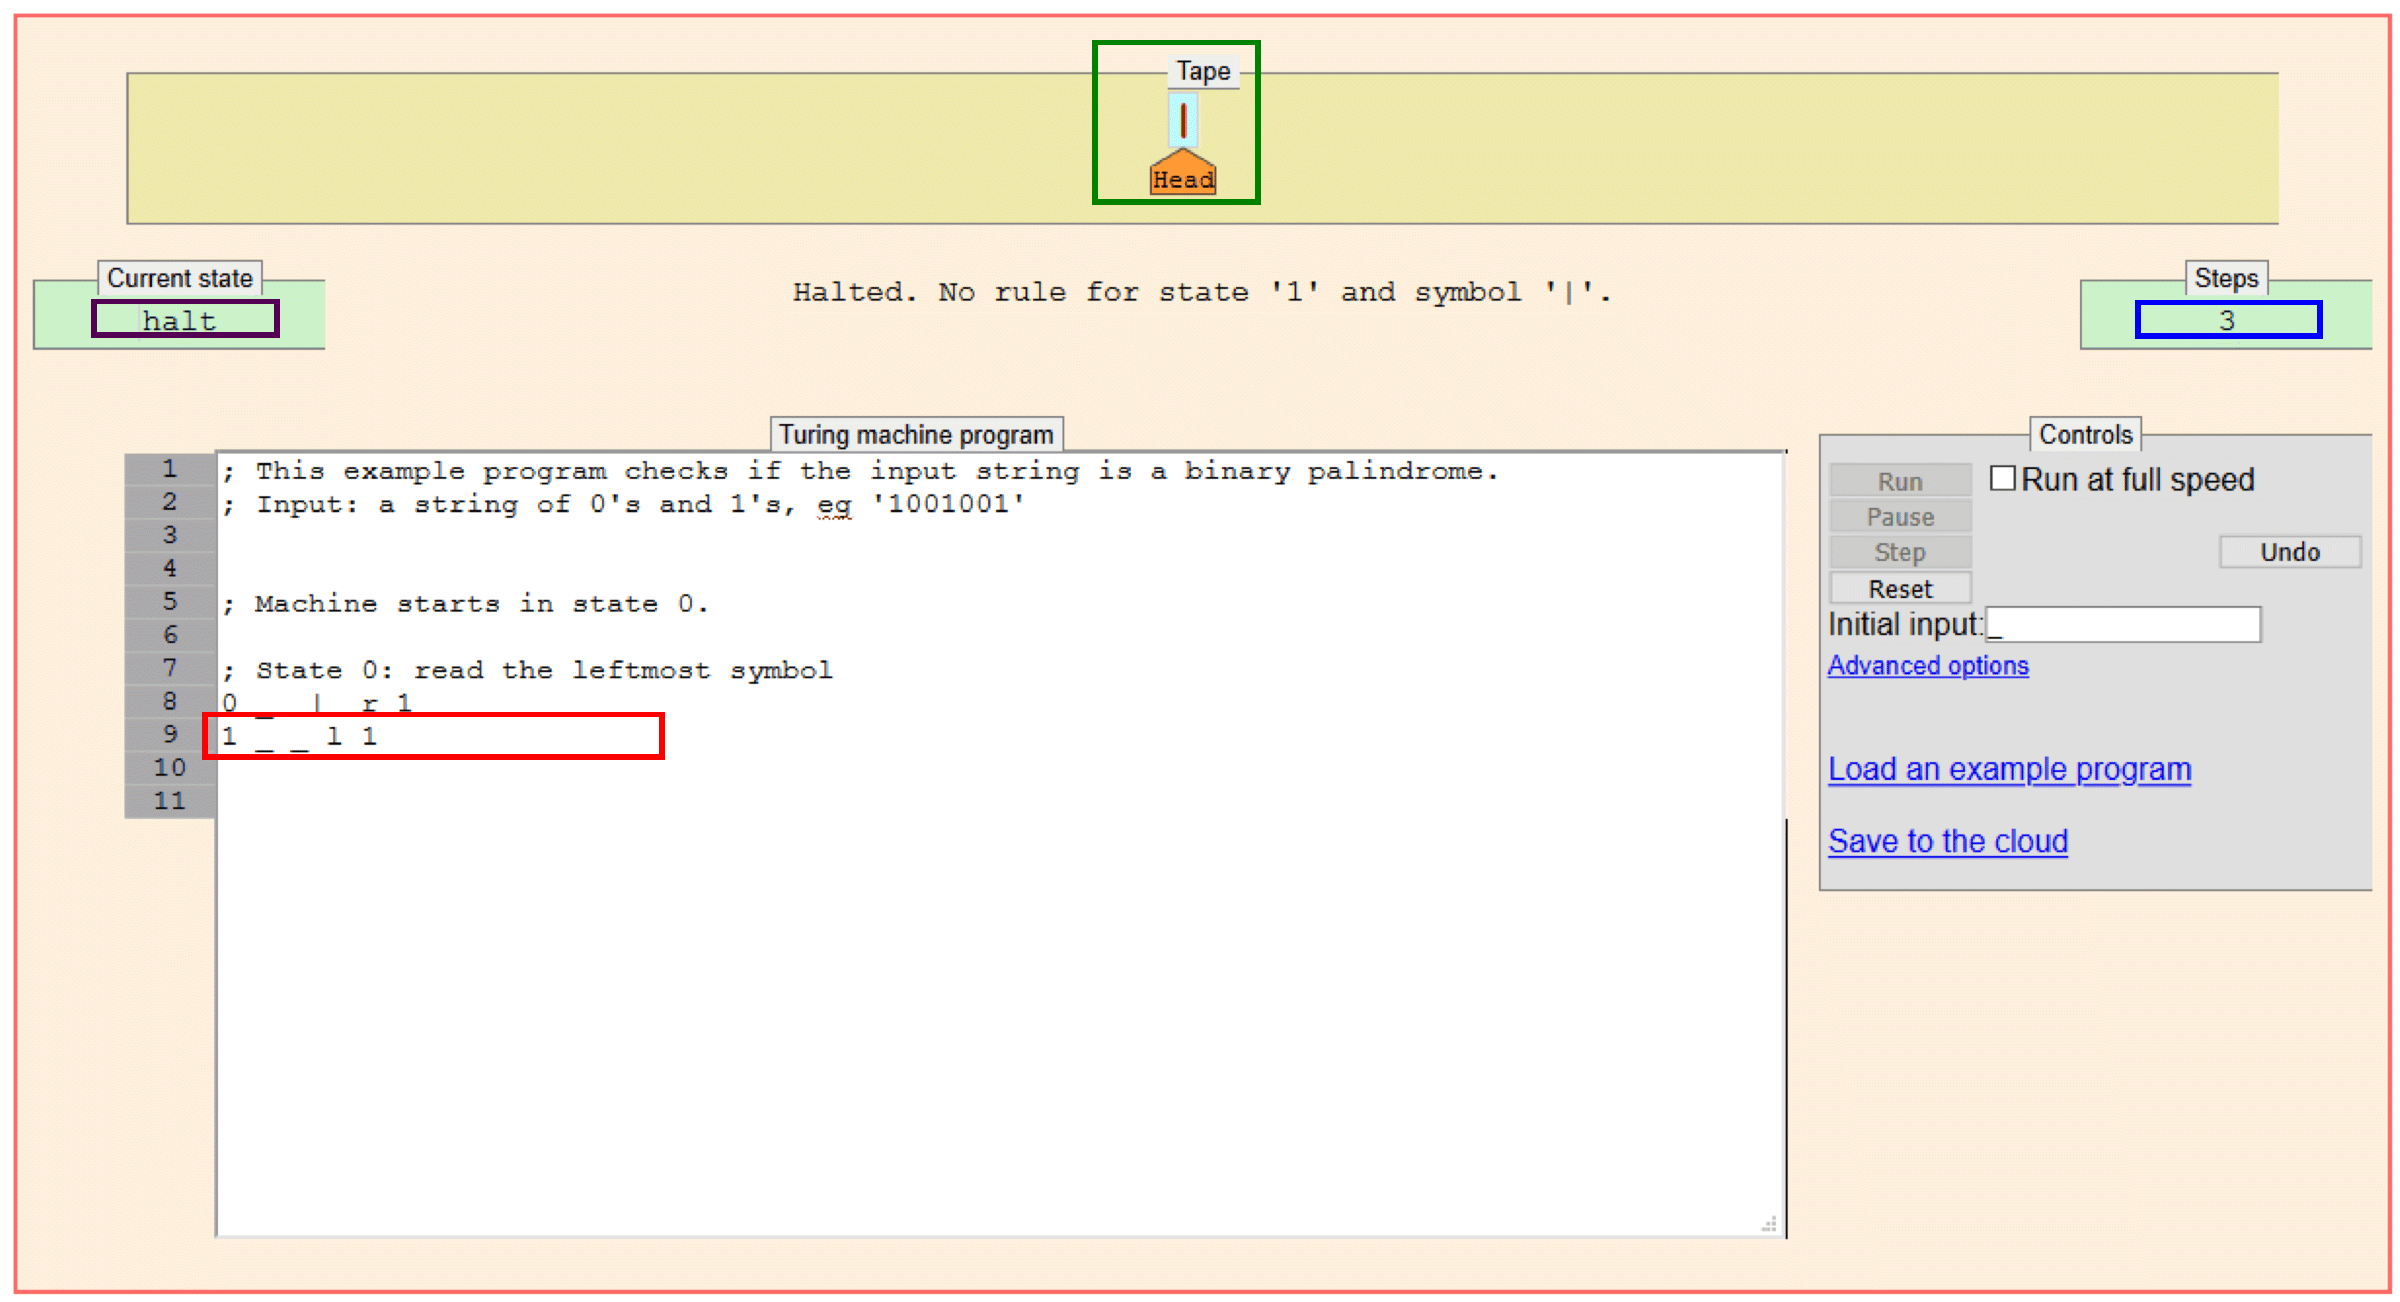Expand the Advanced options link
The height and width of the screenshot is (1302, 2400).
pos(1927,666)
